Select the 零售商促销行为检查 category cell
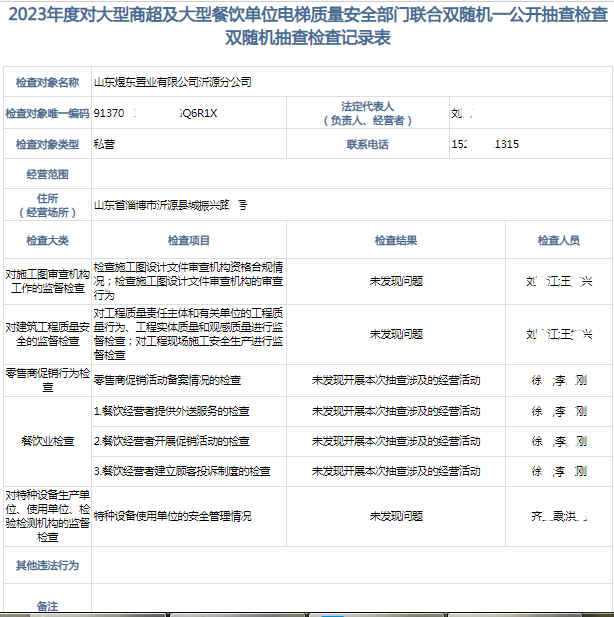This screenshot has width=614, height=617. 47,379
